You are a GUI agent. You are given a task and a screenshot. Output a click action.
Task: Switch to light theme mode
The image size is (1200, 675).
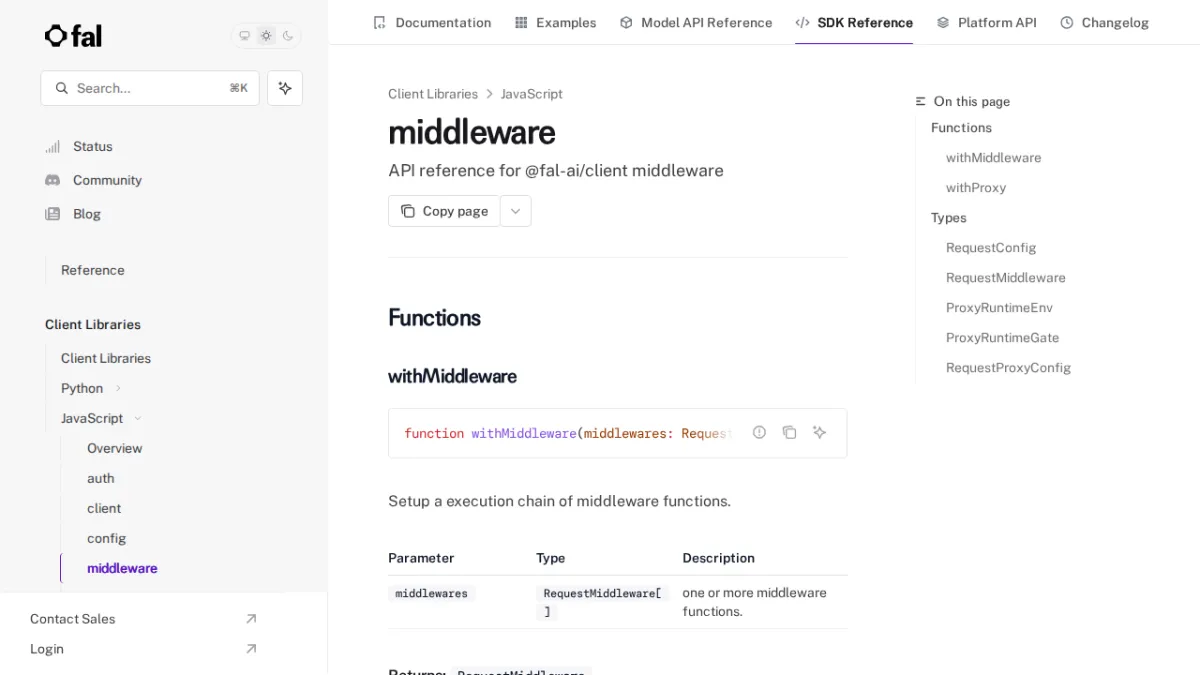(x=266, y=36)
